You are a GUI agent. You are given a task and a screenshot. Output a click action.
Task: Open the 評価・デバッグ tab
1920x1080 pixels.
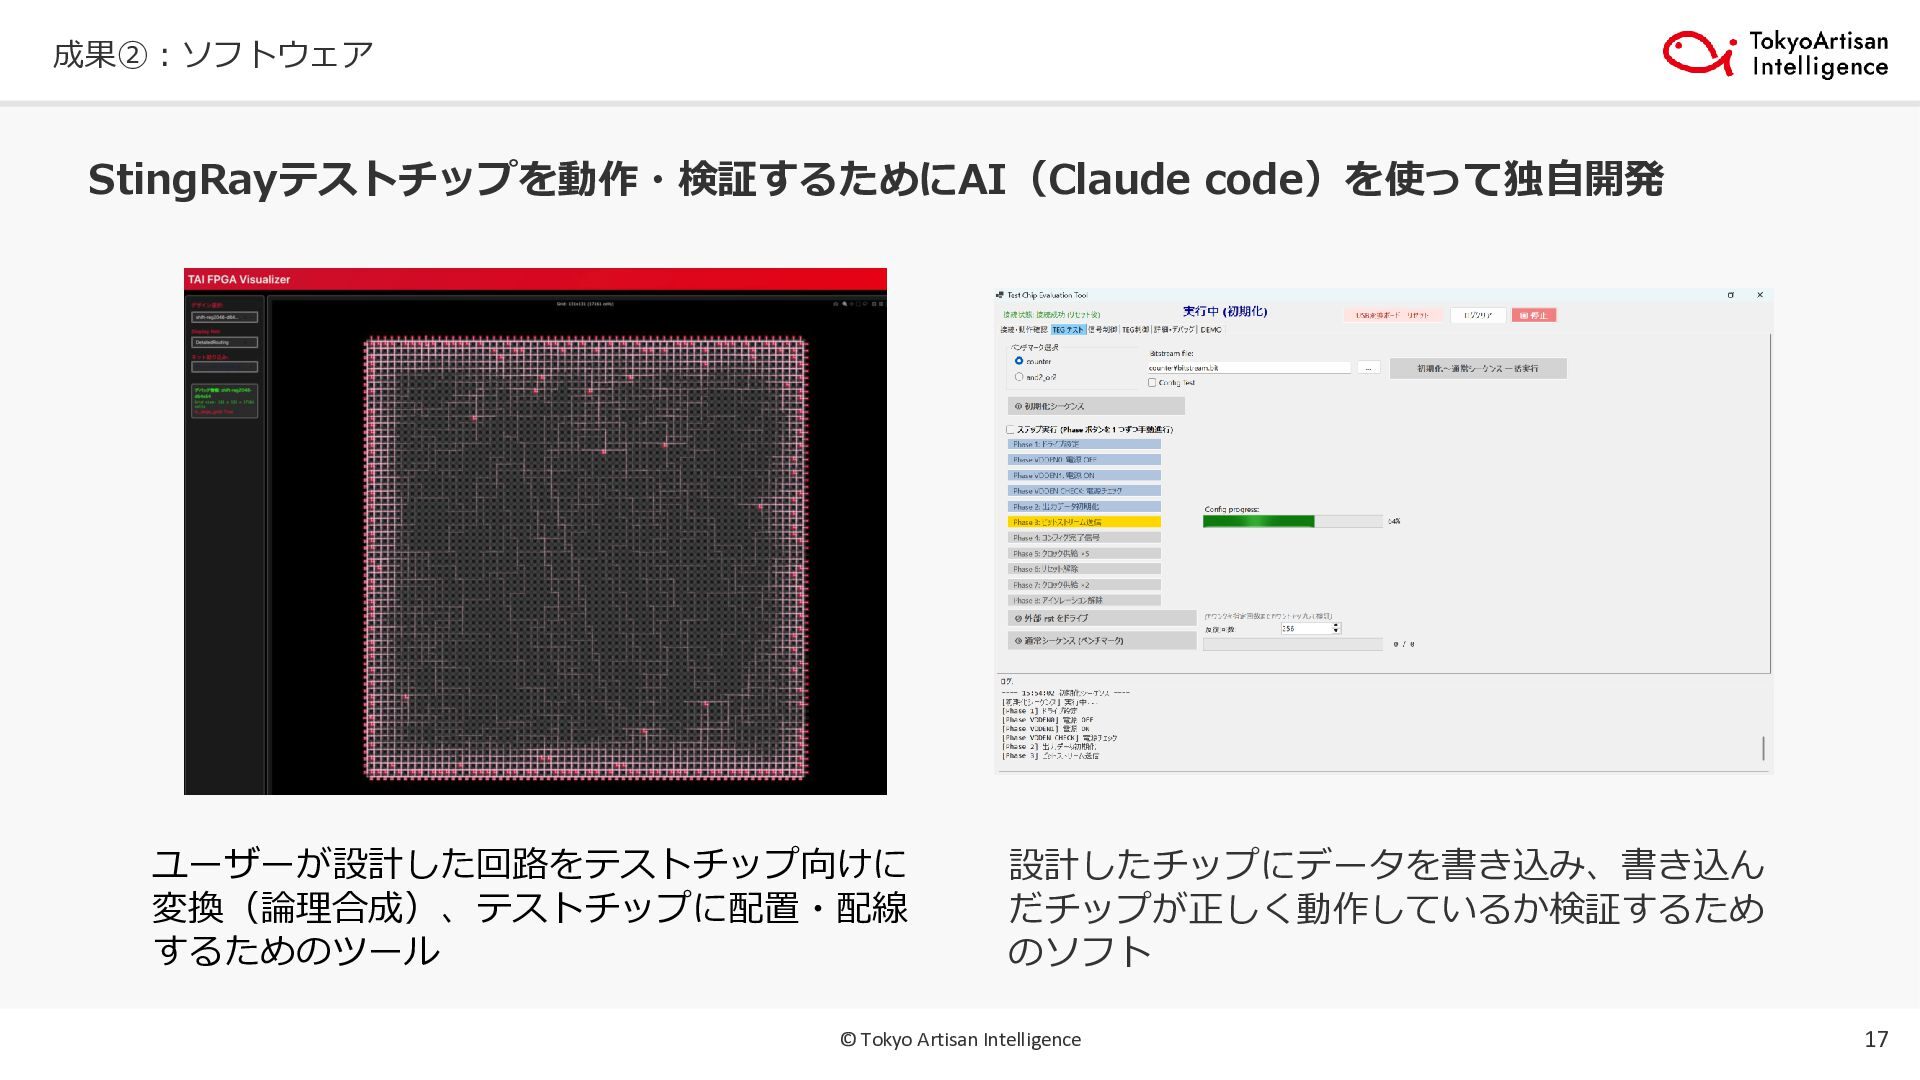click(x=1175, y=330)
